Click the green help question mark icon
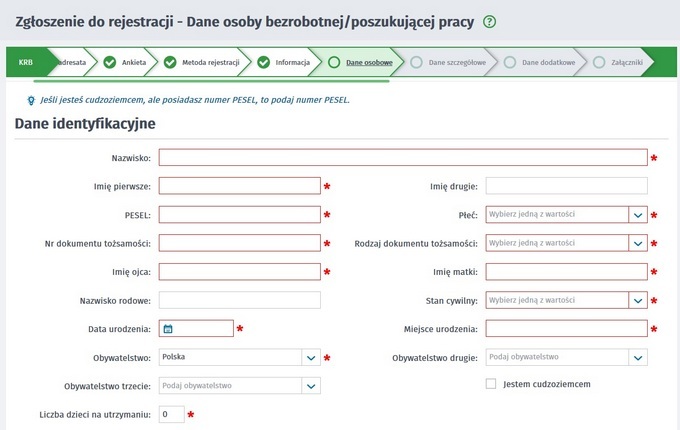The width and height of the screenshot is (680, 430). [x=489, y=22]
